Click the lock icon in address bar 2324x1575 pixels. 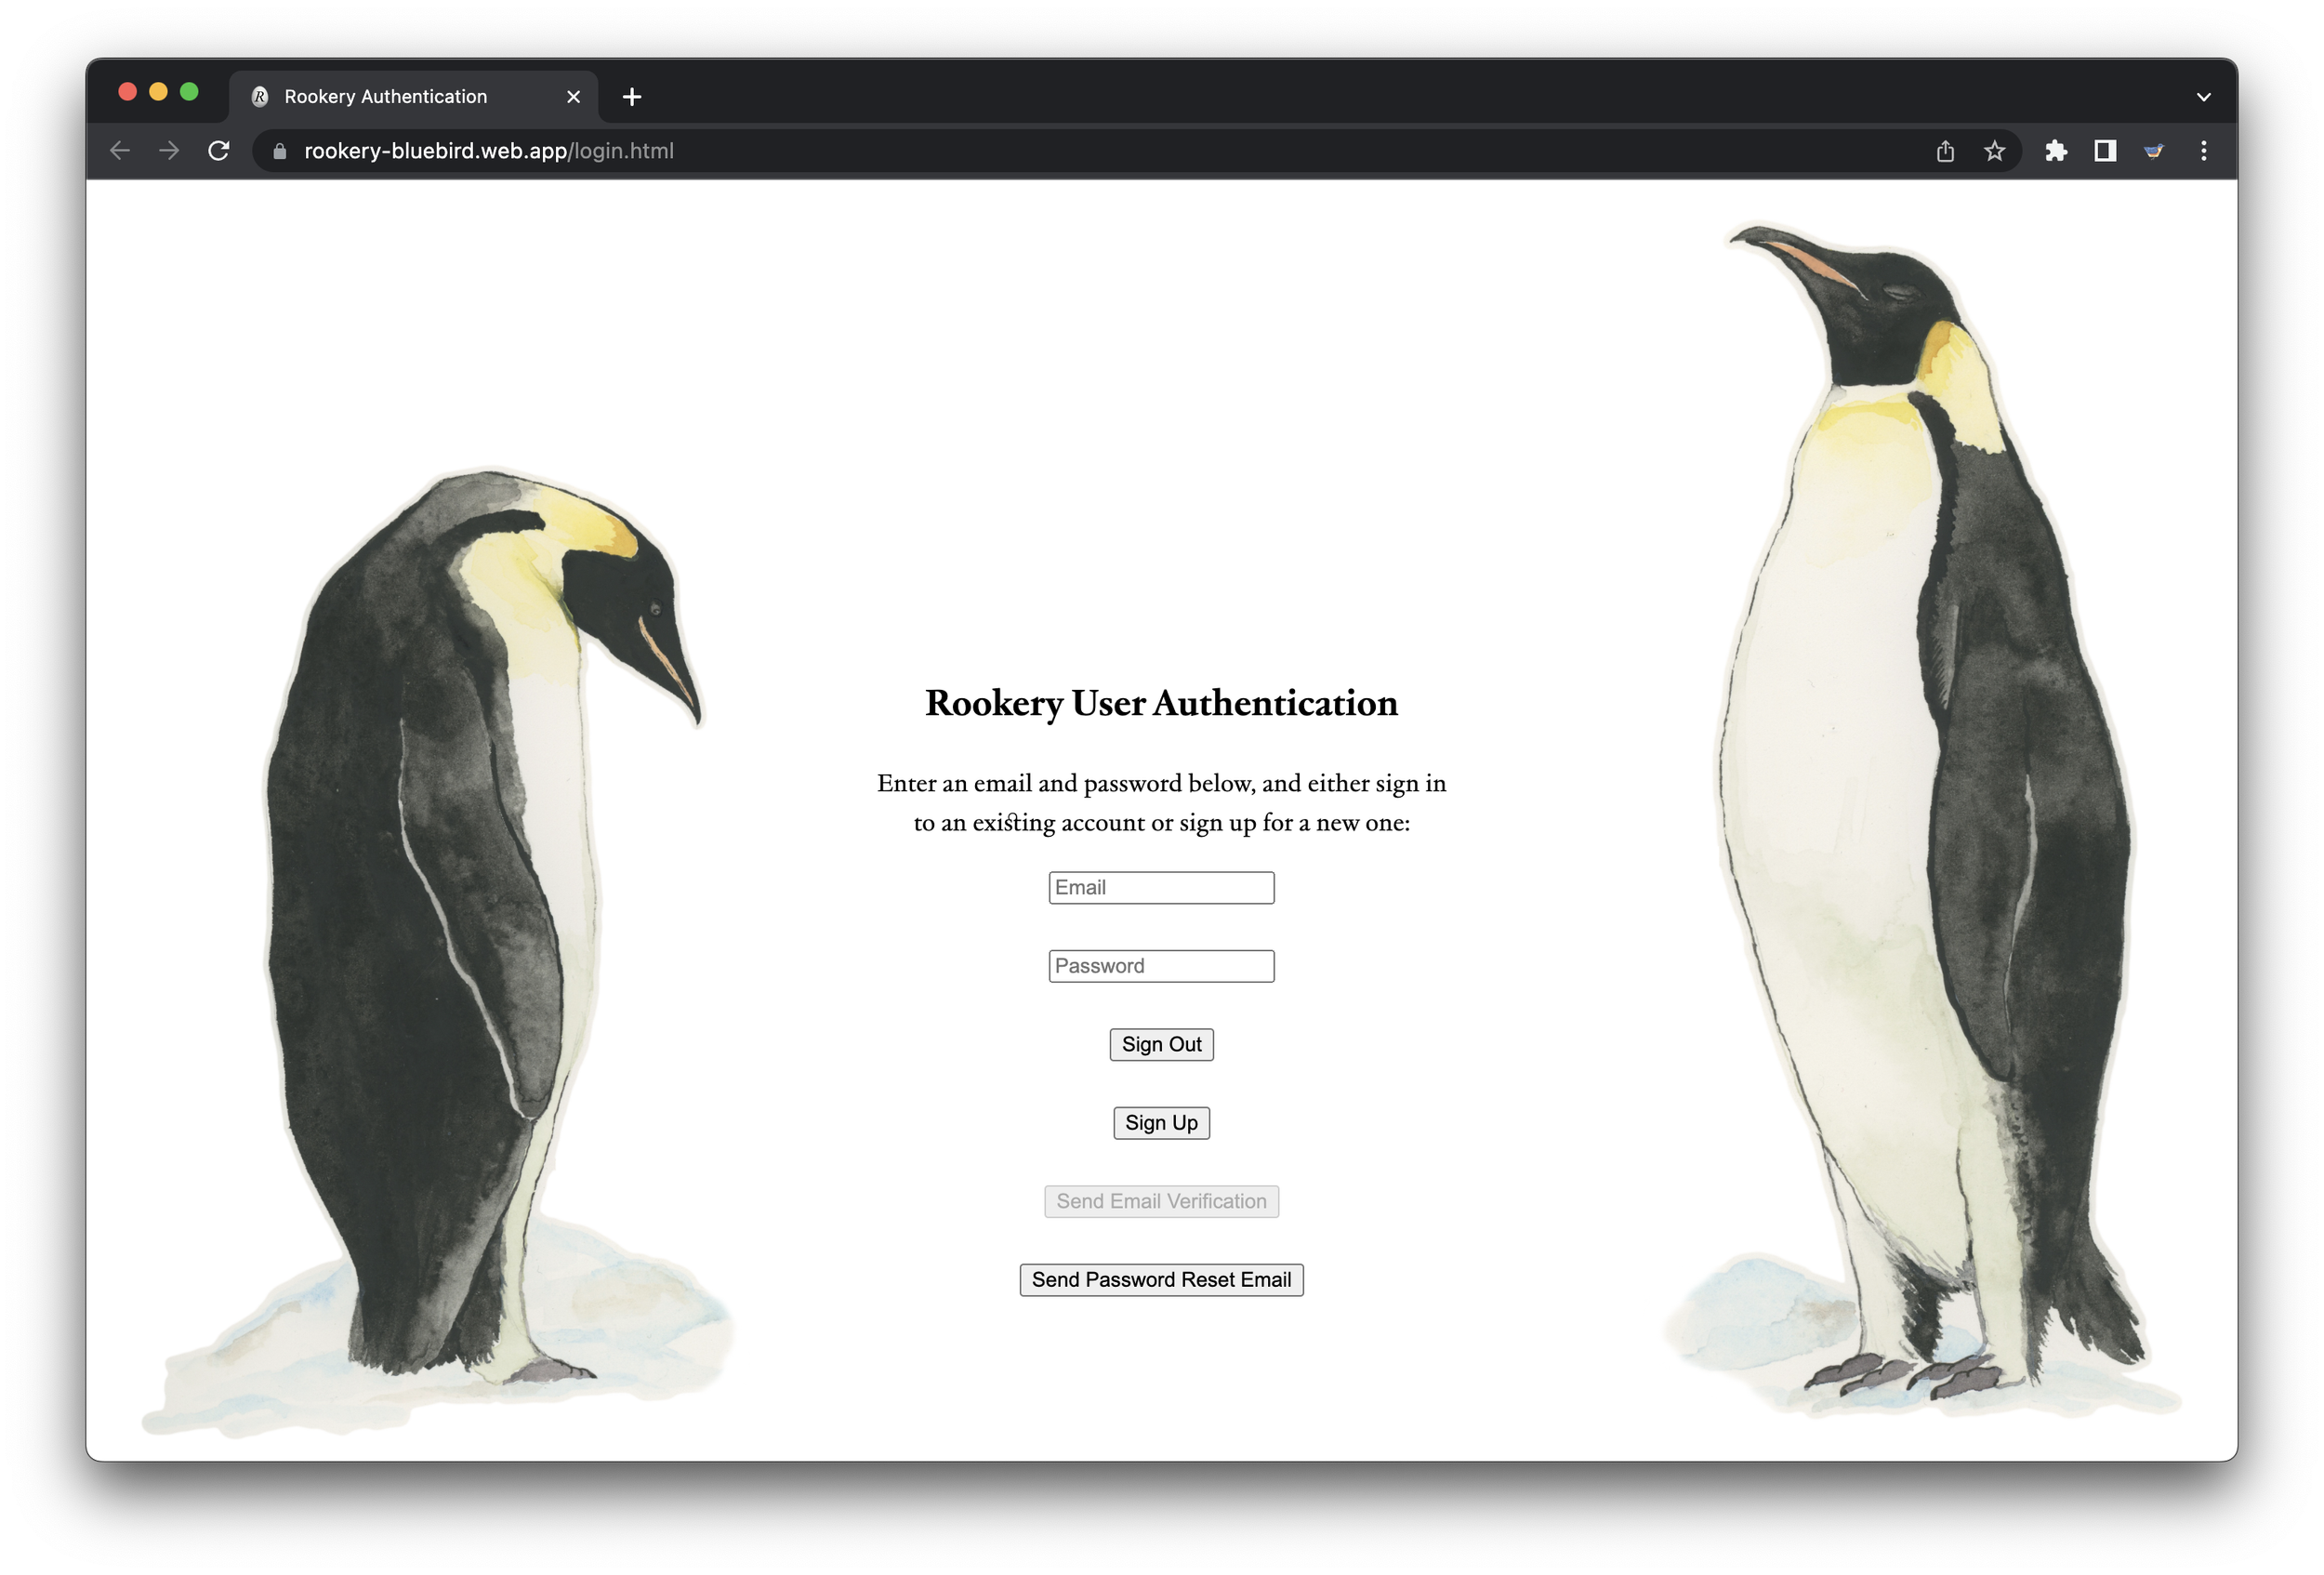pyautogui.click(x=280, y=151)
